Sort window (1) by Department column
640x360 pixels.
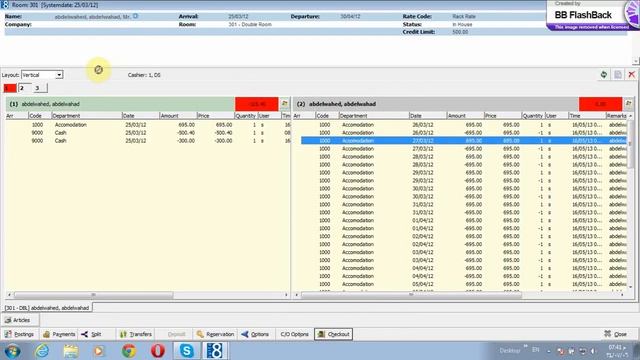[x=87, y=116]
